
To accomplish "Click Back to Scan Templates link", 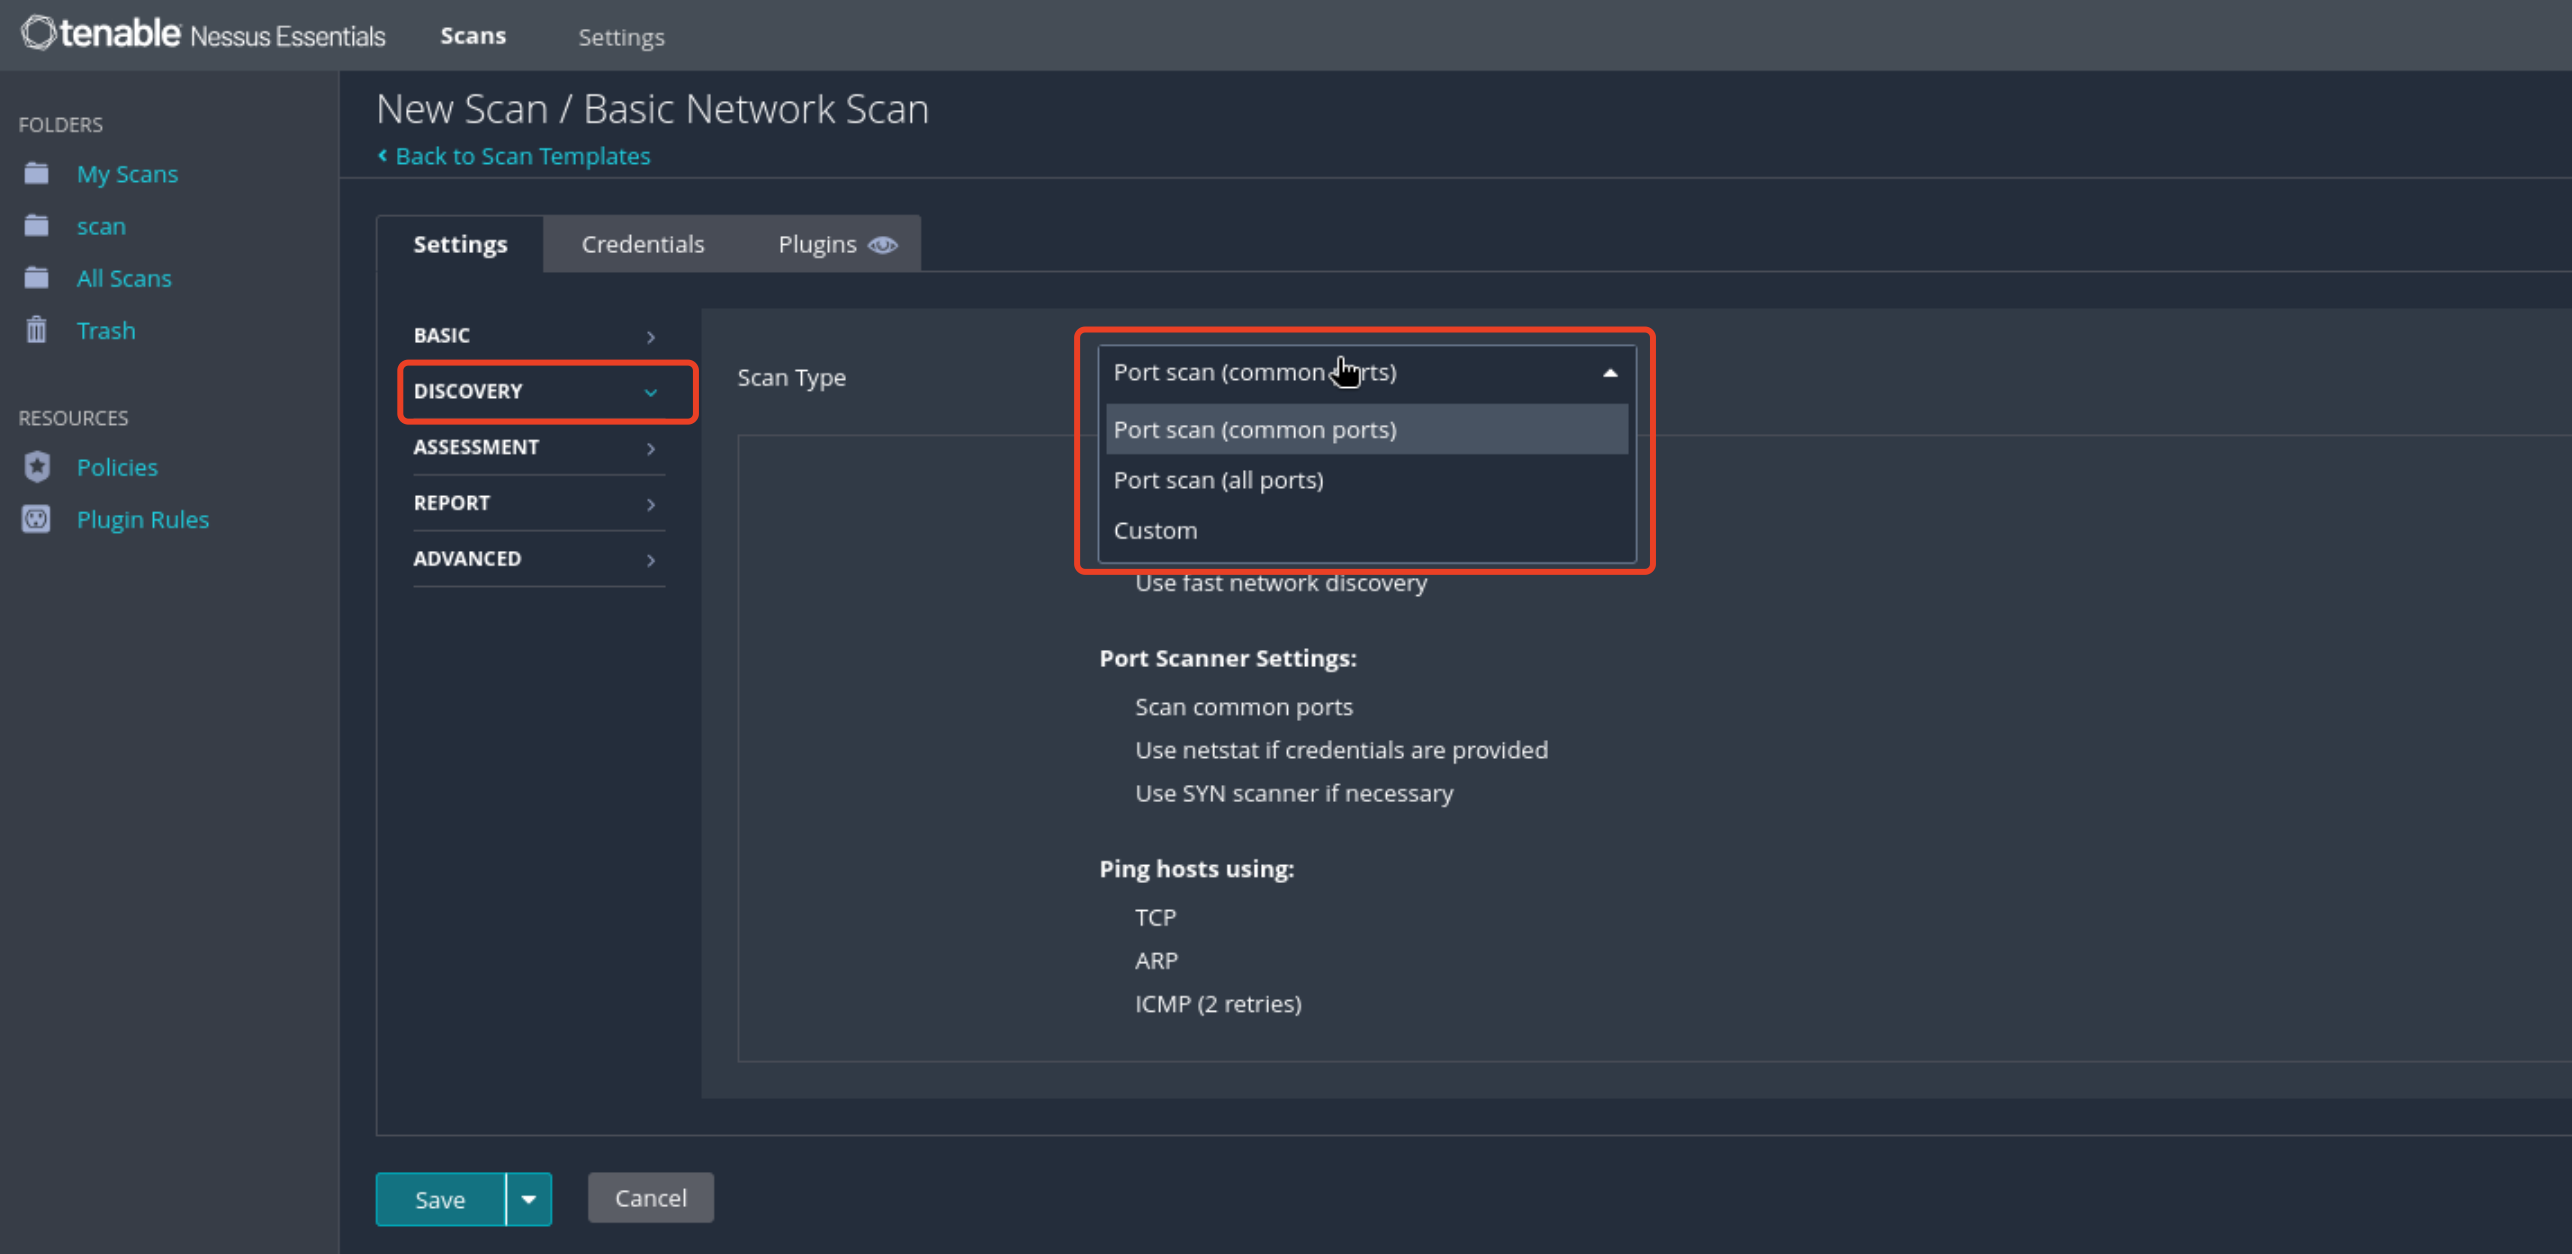I will 522,156.
